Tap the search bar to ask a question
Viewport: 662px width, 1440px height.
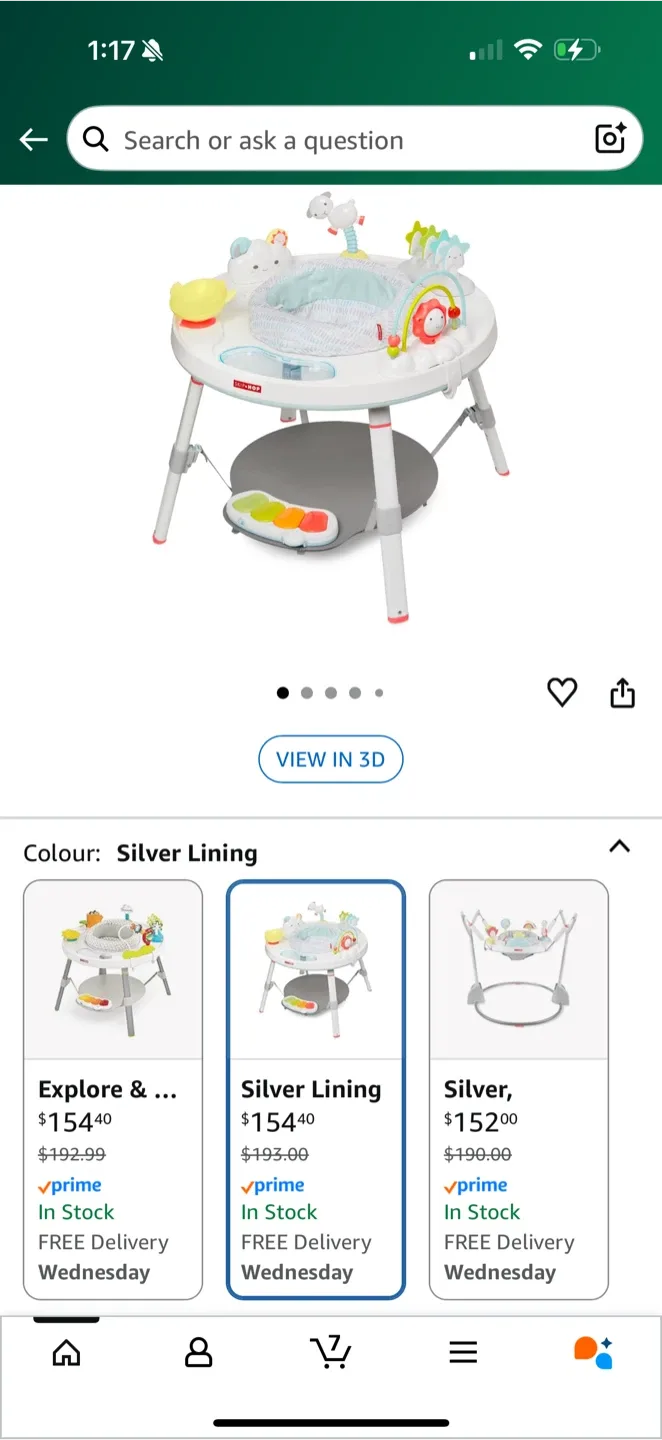(x=300, y=140)
